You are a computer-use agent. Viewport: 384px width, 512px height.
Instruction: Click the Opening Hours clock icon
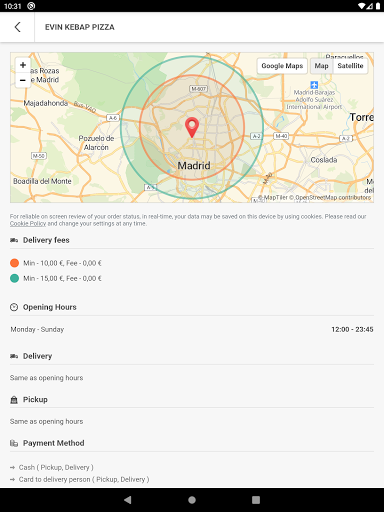point(14,307)
